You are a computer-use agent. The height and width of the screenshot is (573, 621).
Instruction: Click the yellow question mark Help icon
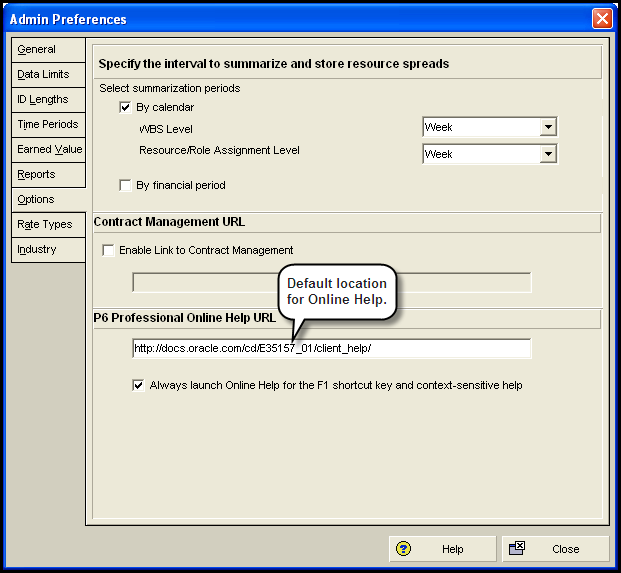click(x=403, y=549)
